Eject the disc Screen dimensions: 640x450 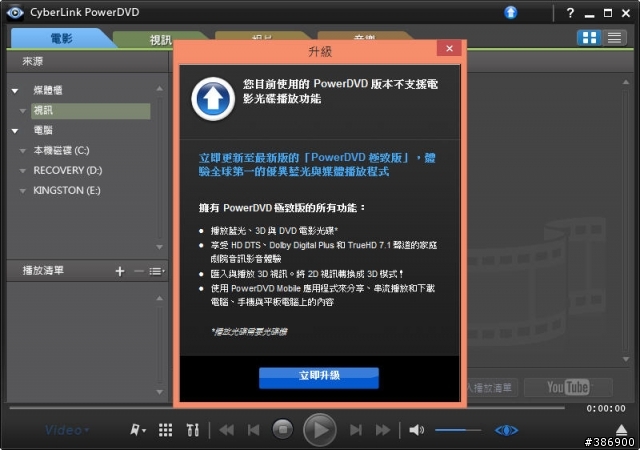(x=621, y=430)
